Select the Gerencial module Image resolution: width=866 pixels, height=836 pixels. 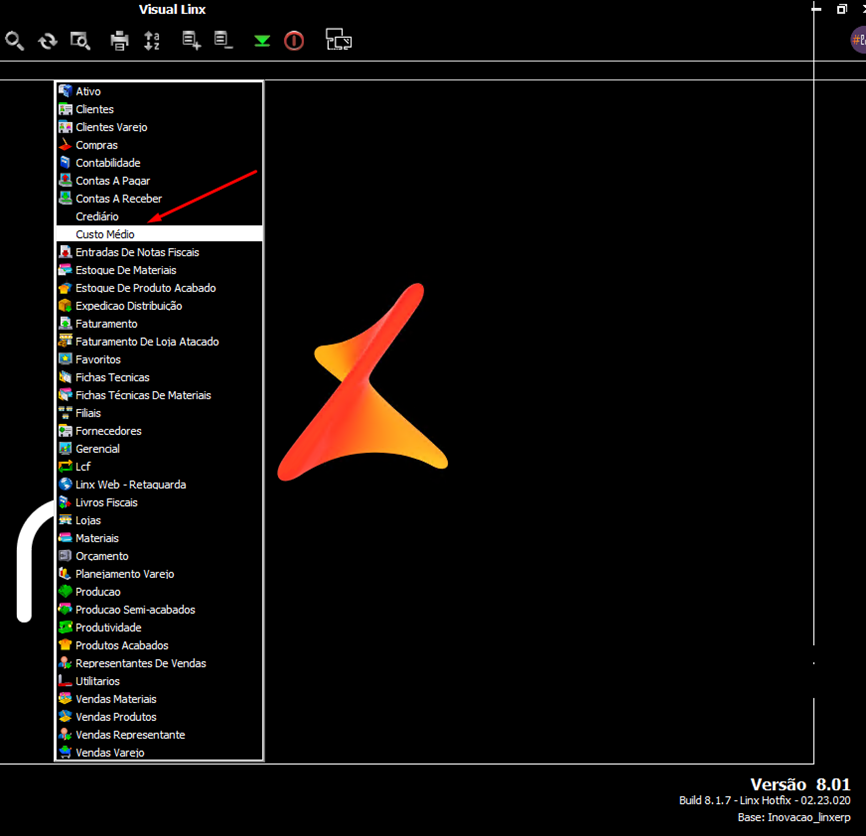tap(159, 448)
